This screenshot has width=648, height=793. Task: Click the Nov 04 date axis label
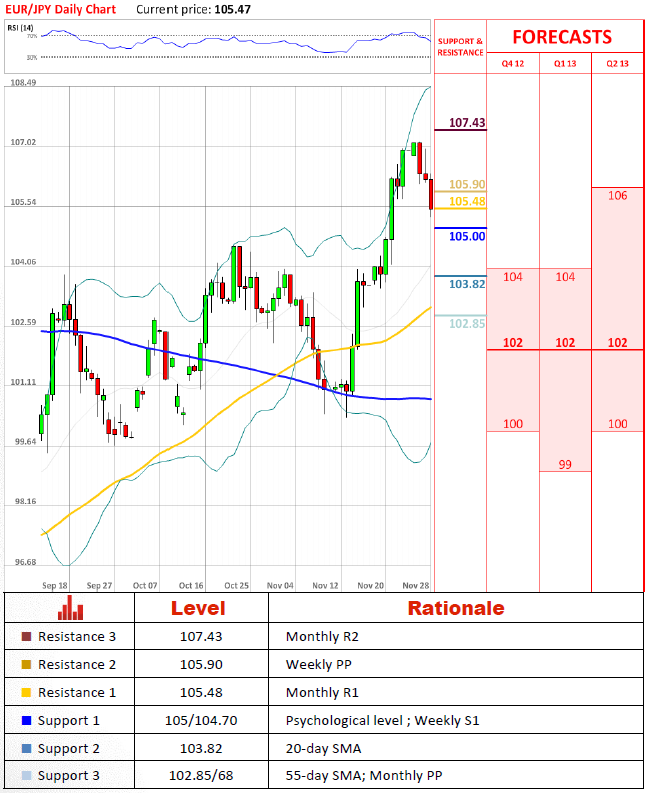pos(280,585)
